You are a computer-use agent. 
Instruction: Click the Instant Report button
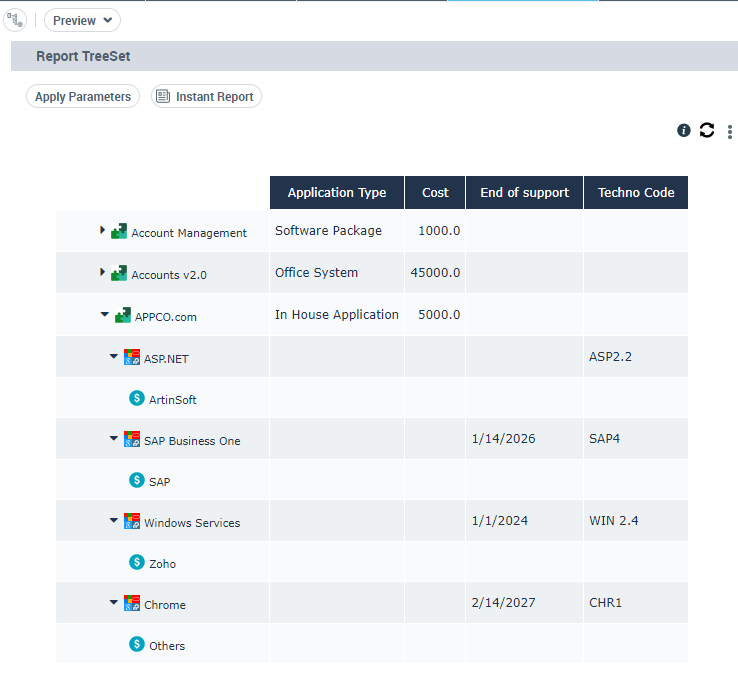tap(206, 97)
